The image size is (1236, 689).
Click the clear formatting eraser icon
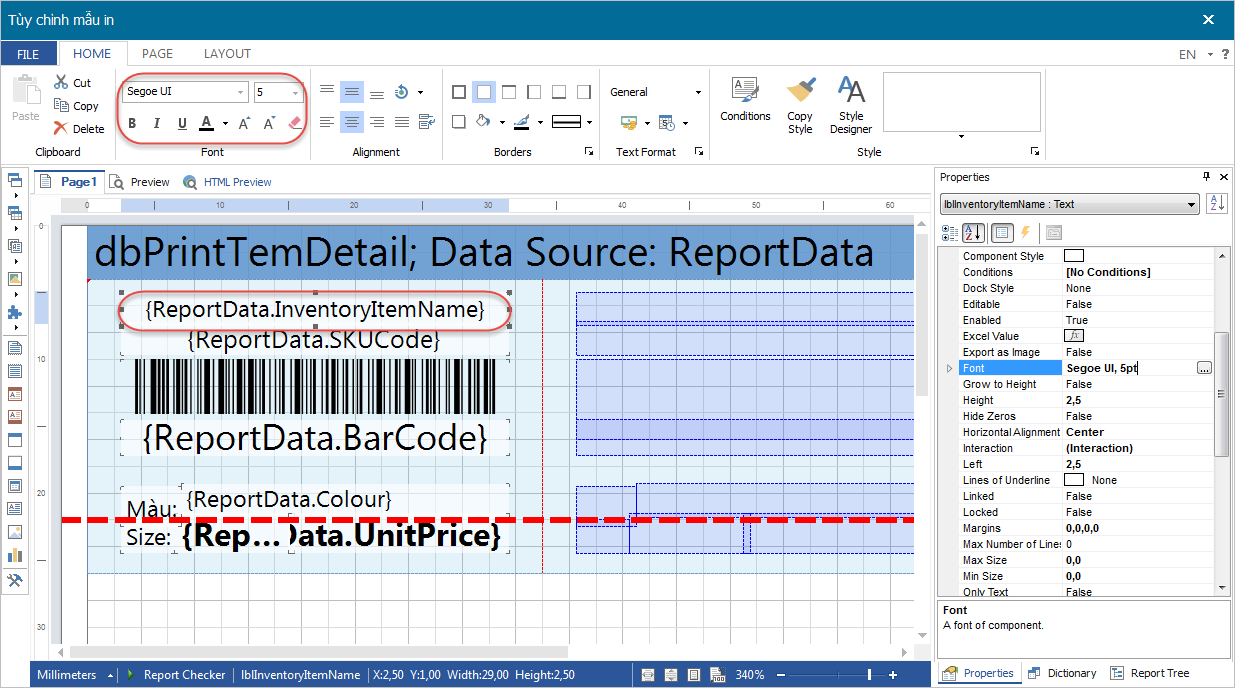294,123
